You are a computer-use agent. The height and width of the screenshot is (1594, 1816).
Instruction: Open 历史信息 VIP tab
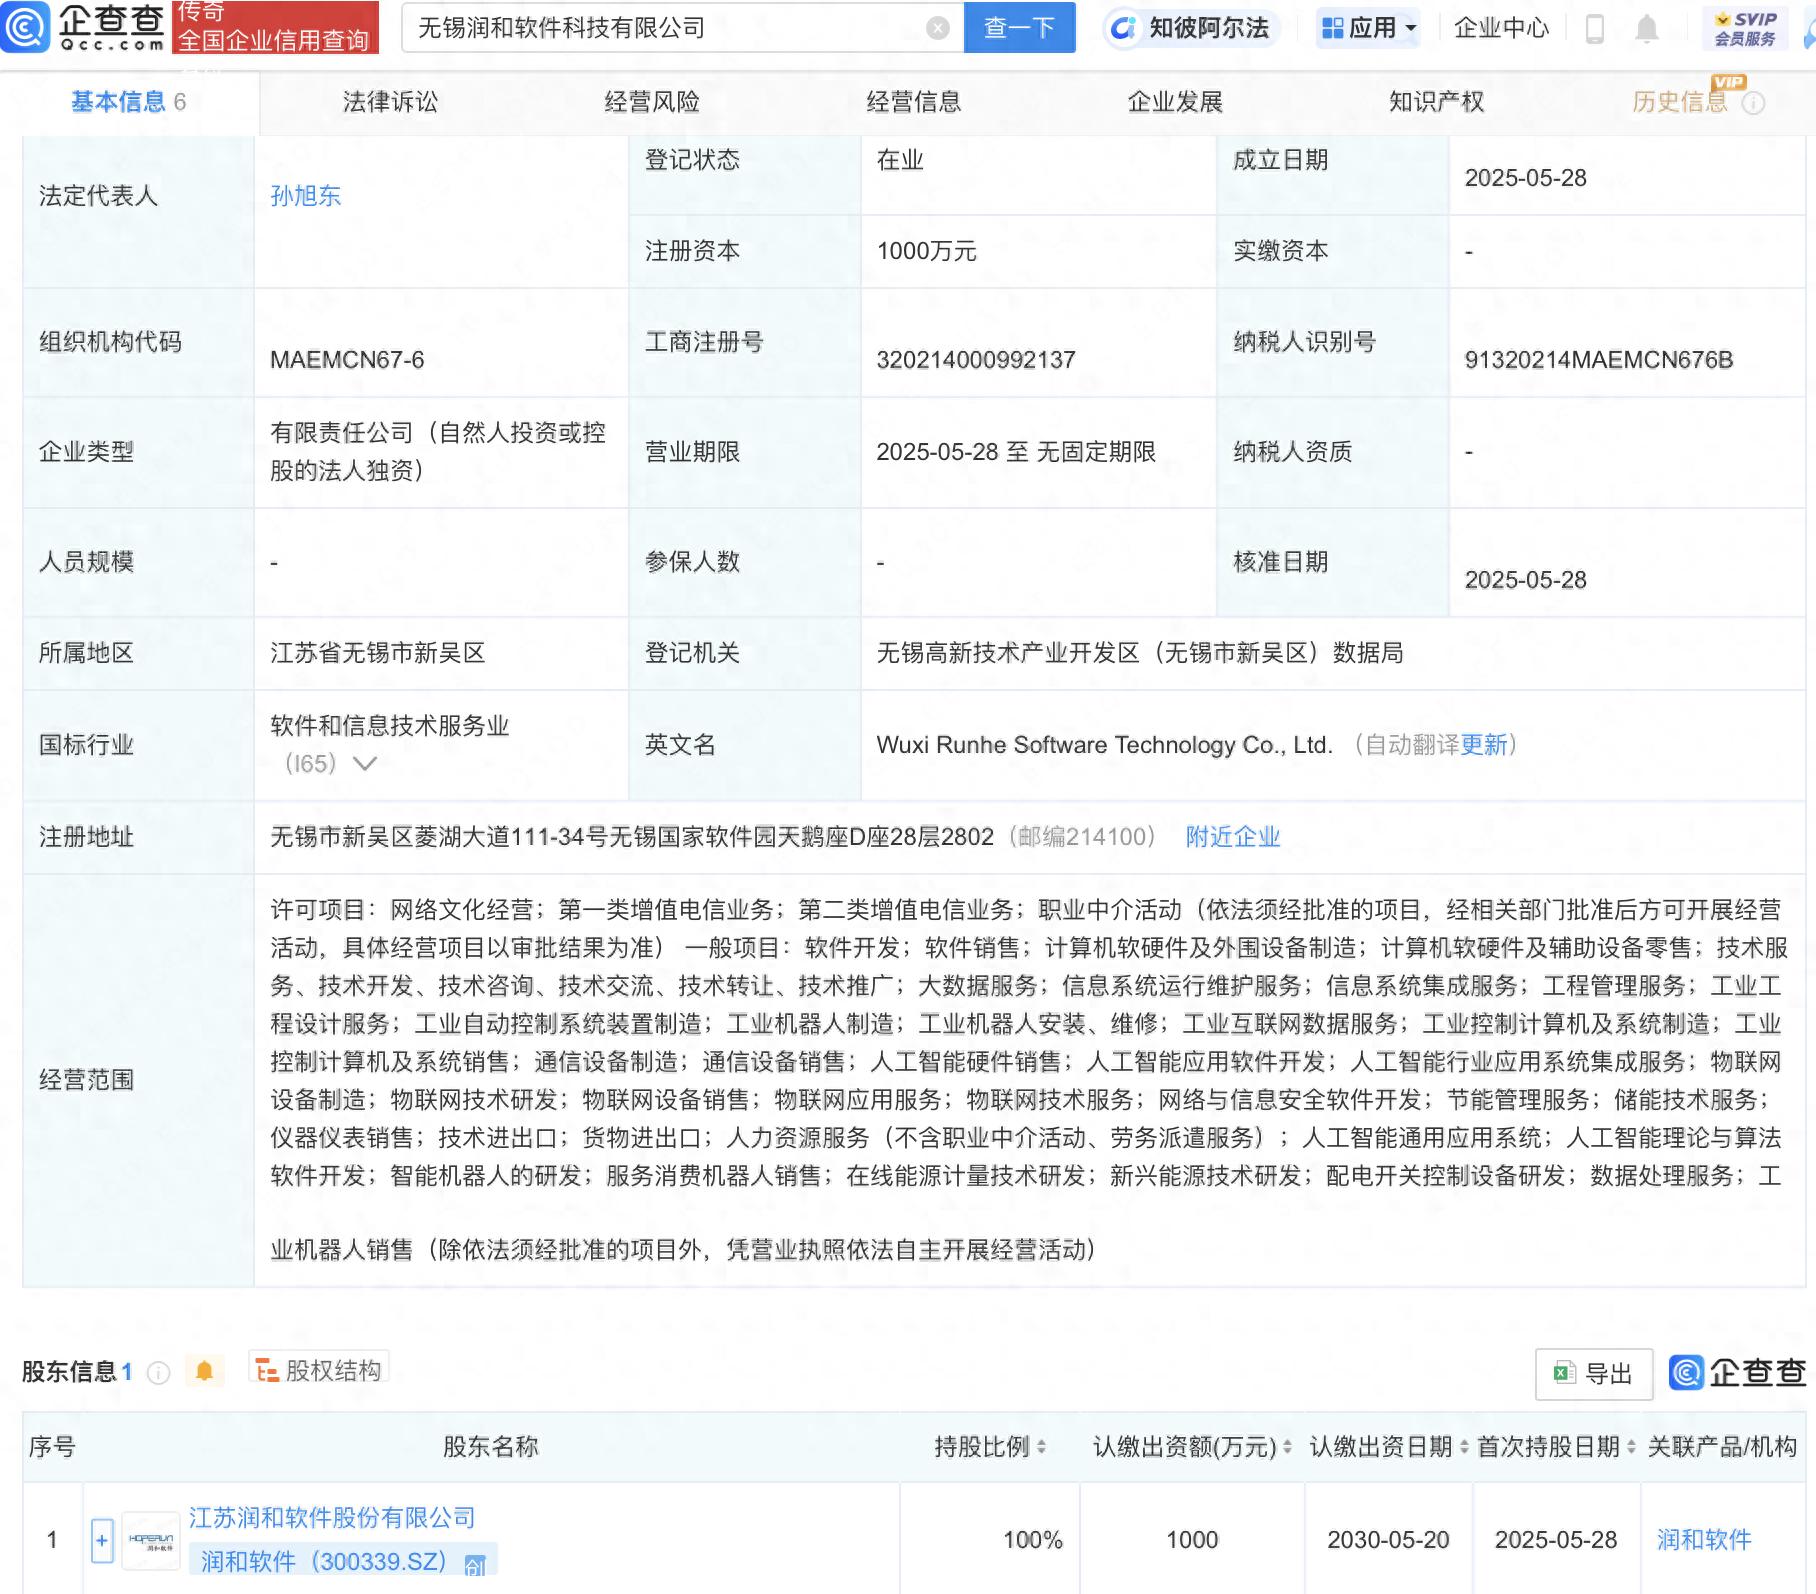tap(1680, 102)
